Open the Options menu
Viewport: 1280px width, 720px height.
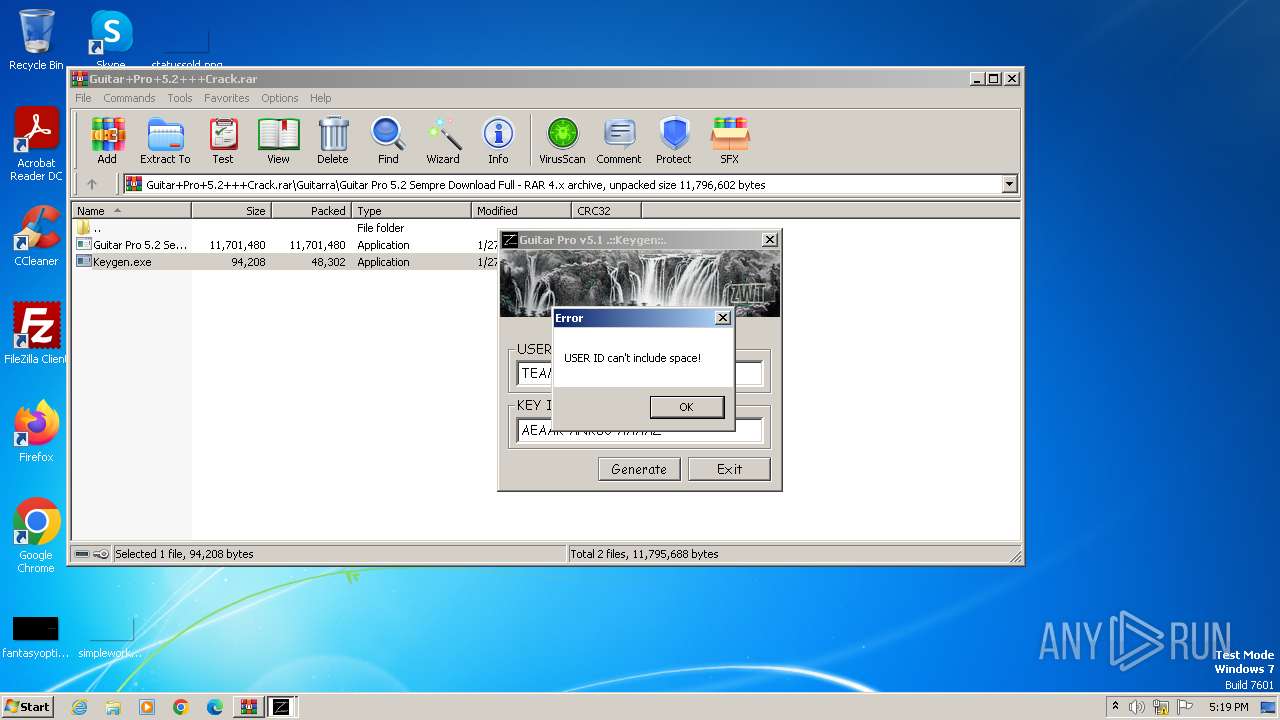pyautogui.click(x=280, y=98)
